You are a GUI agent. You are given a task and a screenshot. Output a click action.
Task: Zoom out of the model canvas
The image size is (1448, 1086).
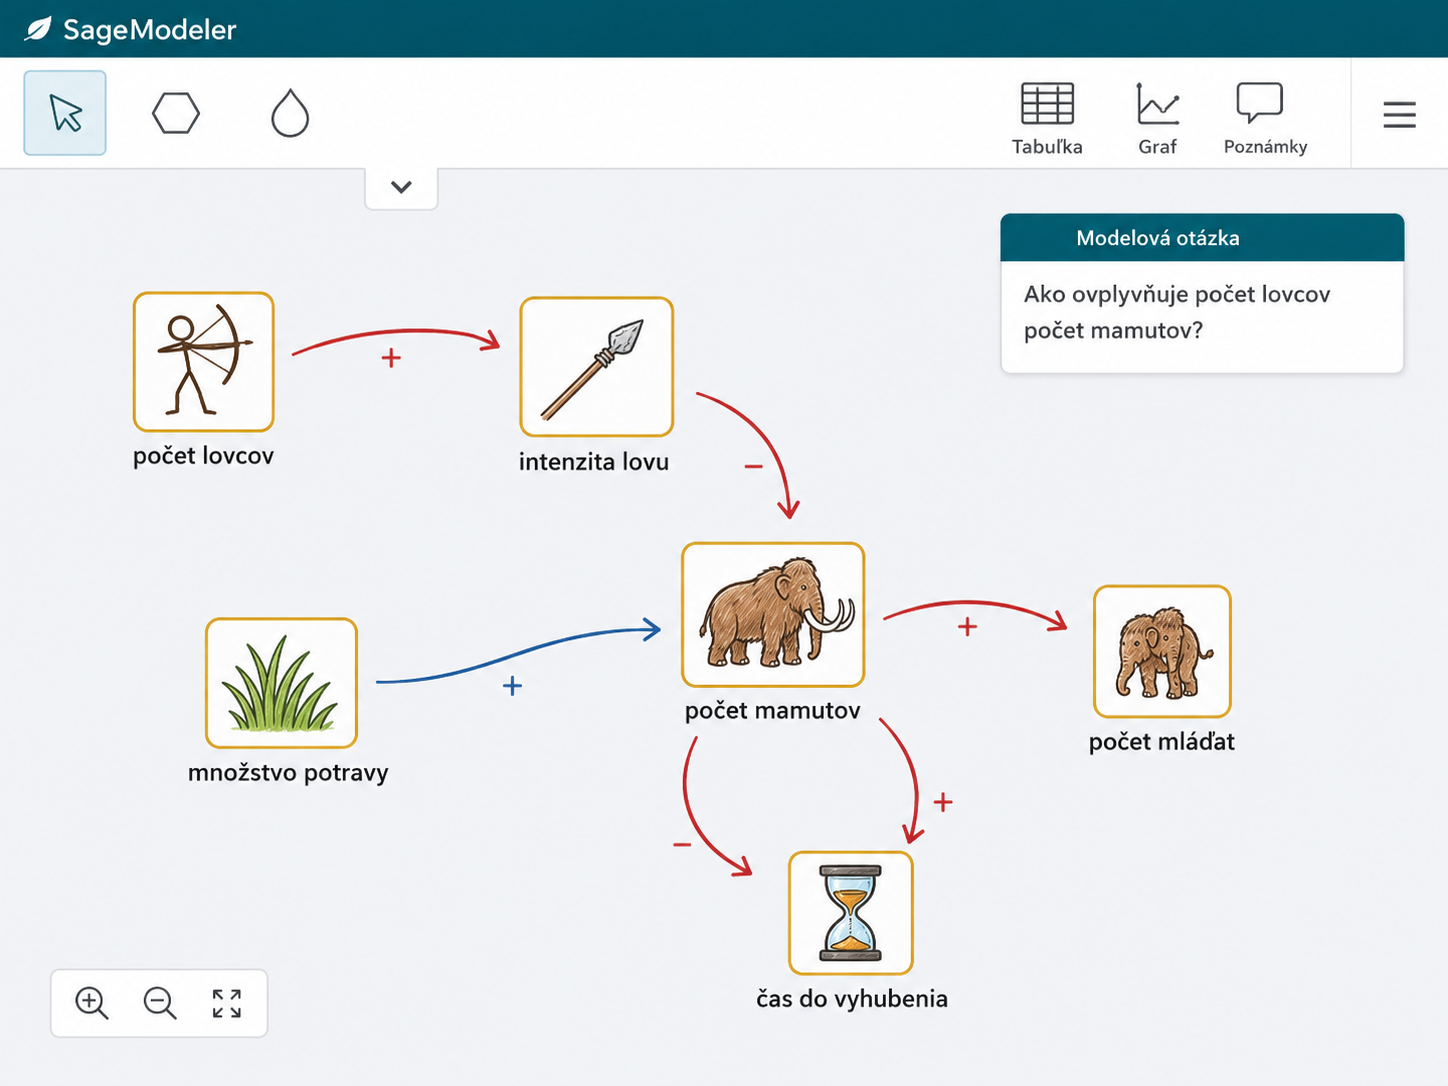tap(160, 1003)
